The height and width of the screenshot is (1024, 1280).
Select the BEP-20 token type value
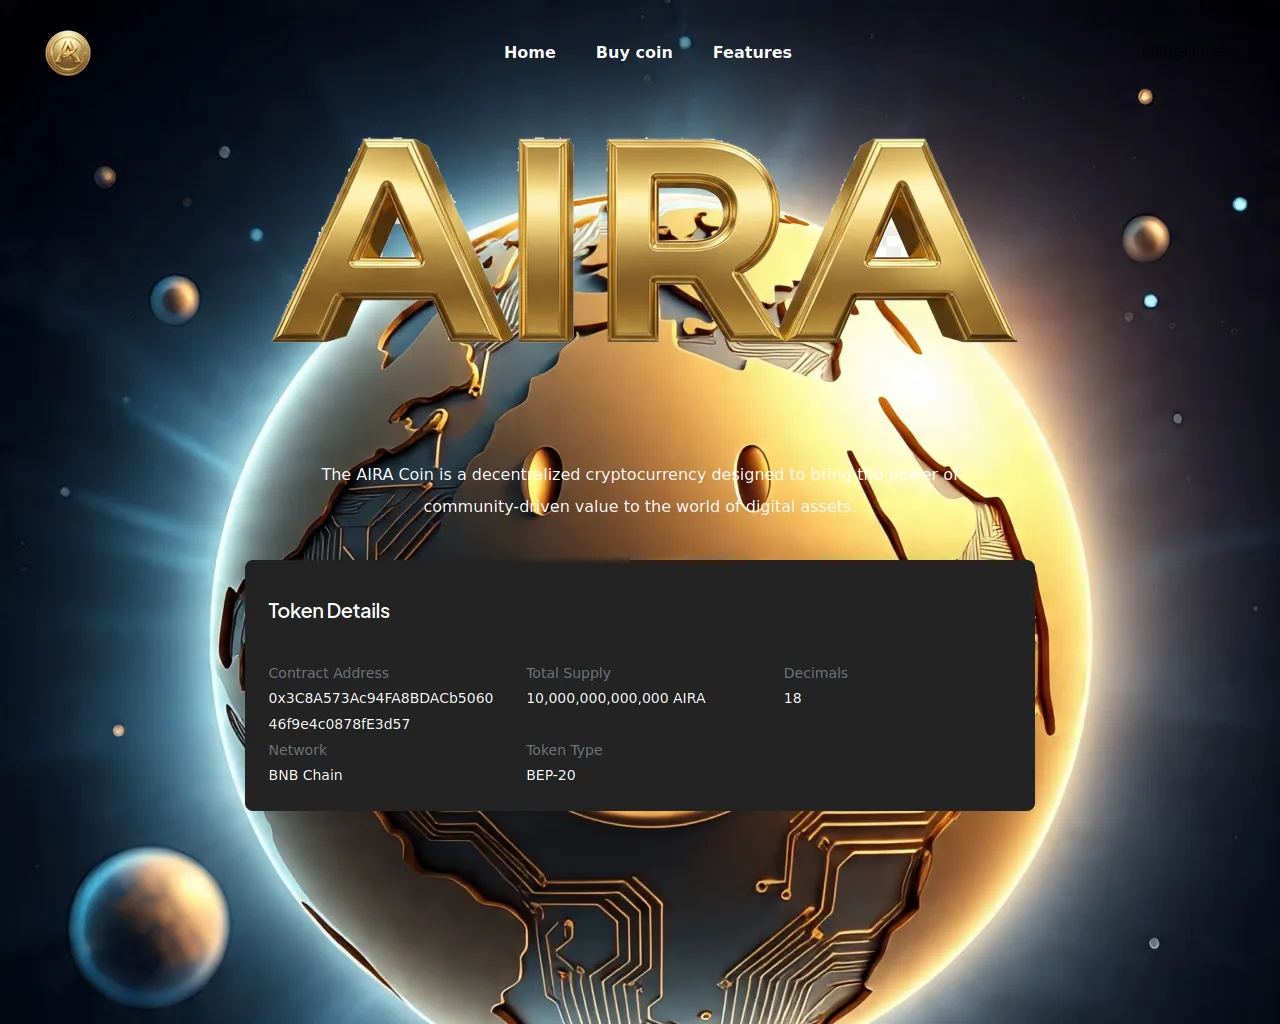[550, 775]
